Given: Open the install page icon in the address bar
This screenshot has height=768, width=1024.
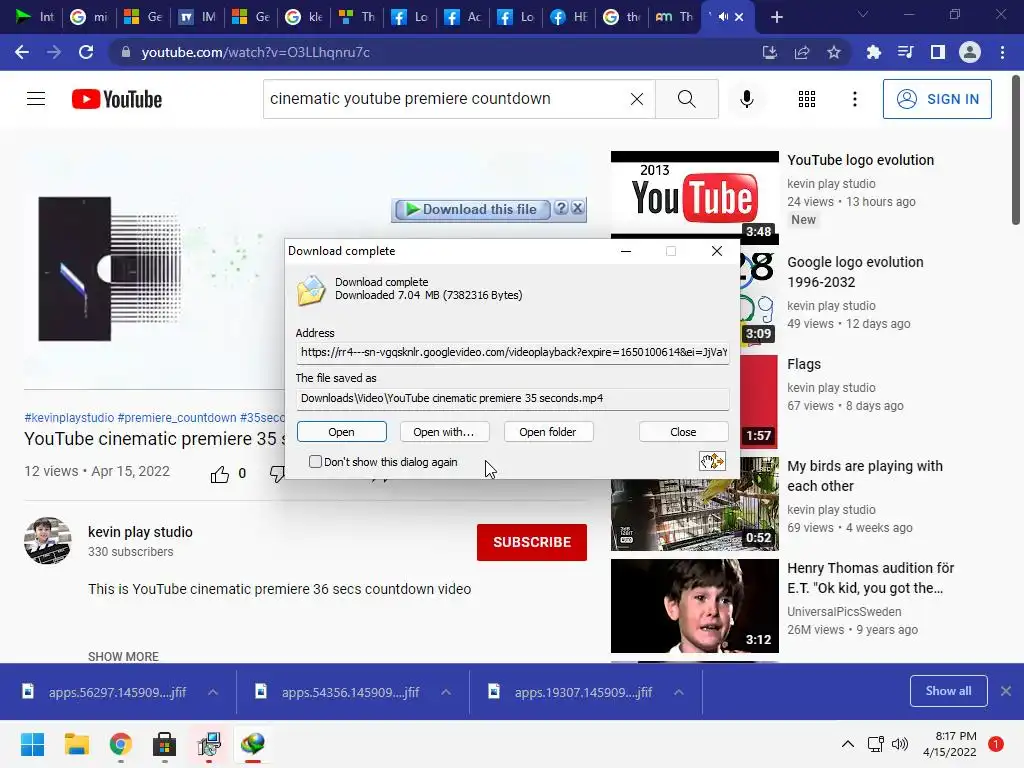Looking at the screenshot, I should (769, 52).
